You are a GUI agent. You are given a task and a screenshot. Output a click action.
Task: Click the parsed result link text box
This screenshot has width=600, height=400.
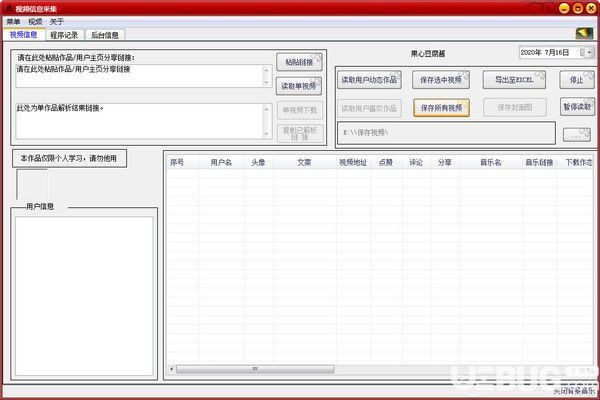141,121
